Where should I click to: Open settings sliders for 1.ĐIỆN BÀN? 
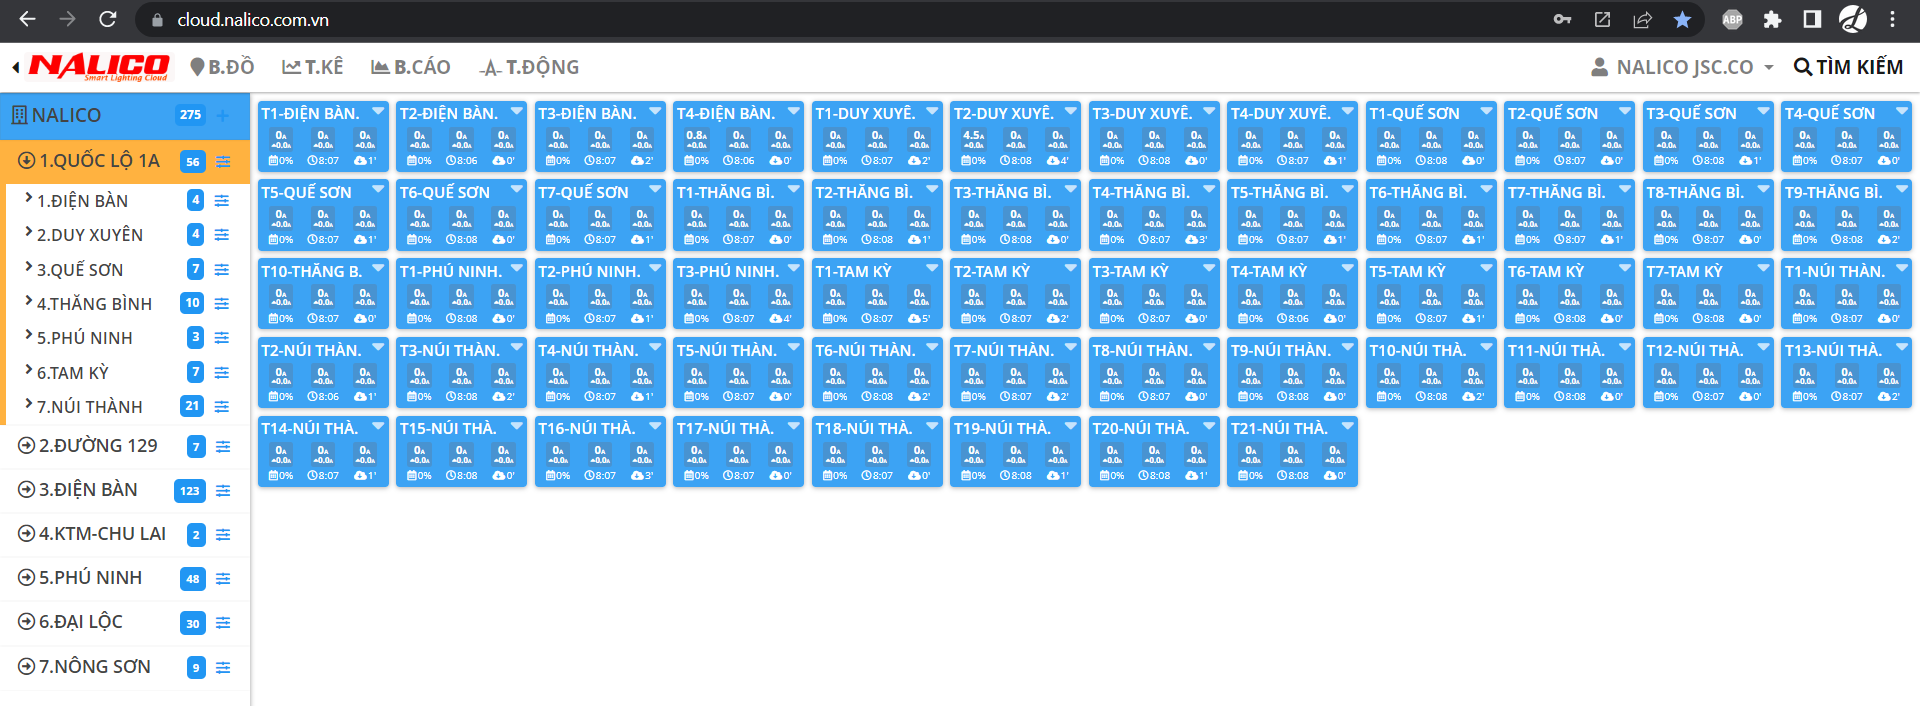(x=222, y=201)
